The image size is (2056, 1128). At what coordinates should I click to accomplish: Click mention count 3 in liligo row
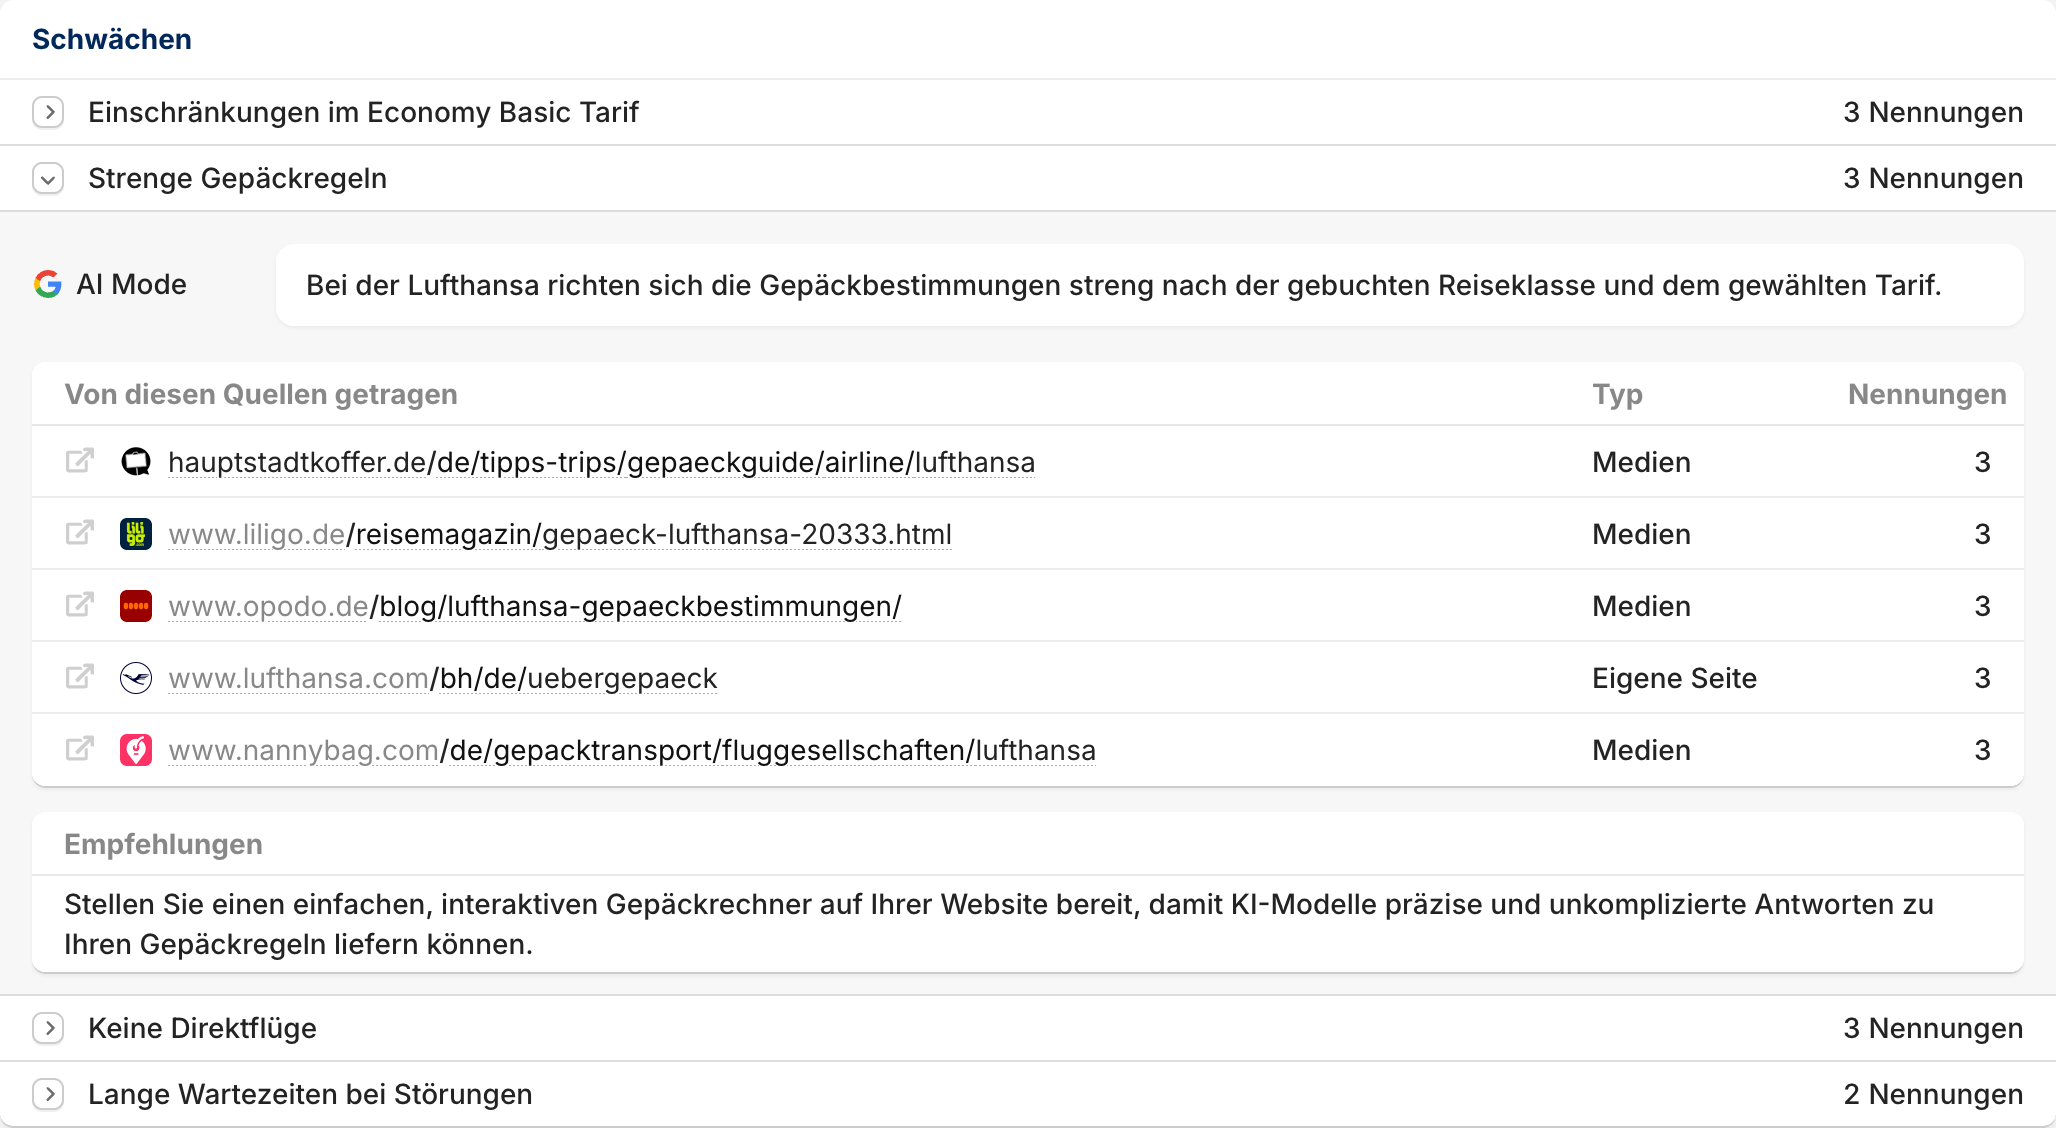[x=1982, y=534]
